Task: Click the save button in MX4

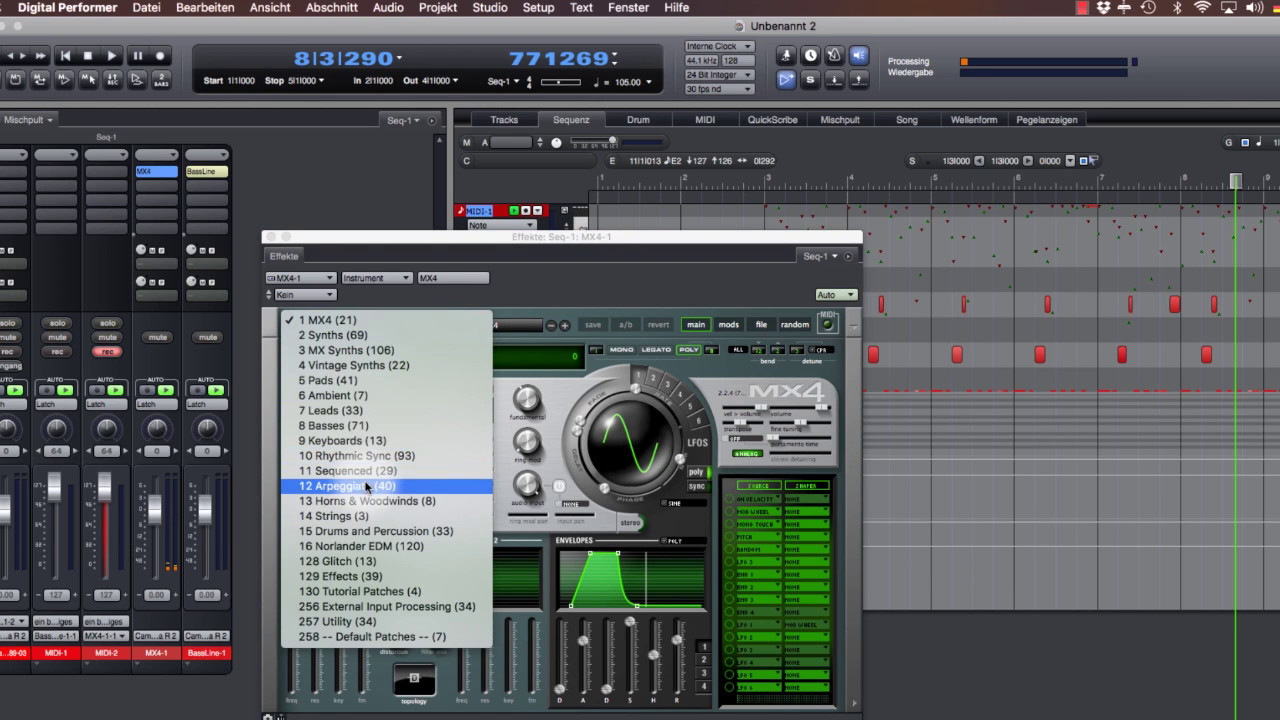Action: pyautogui.click(x=593, y=325)
